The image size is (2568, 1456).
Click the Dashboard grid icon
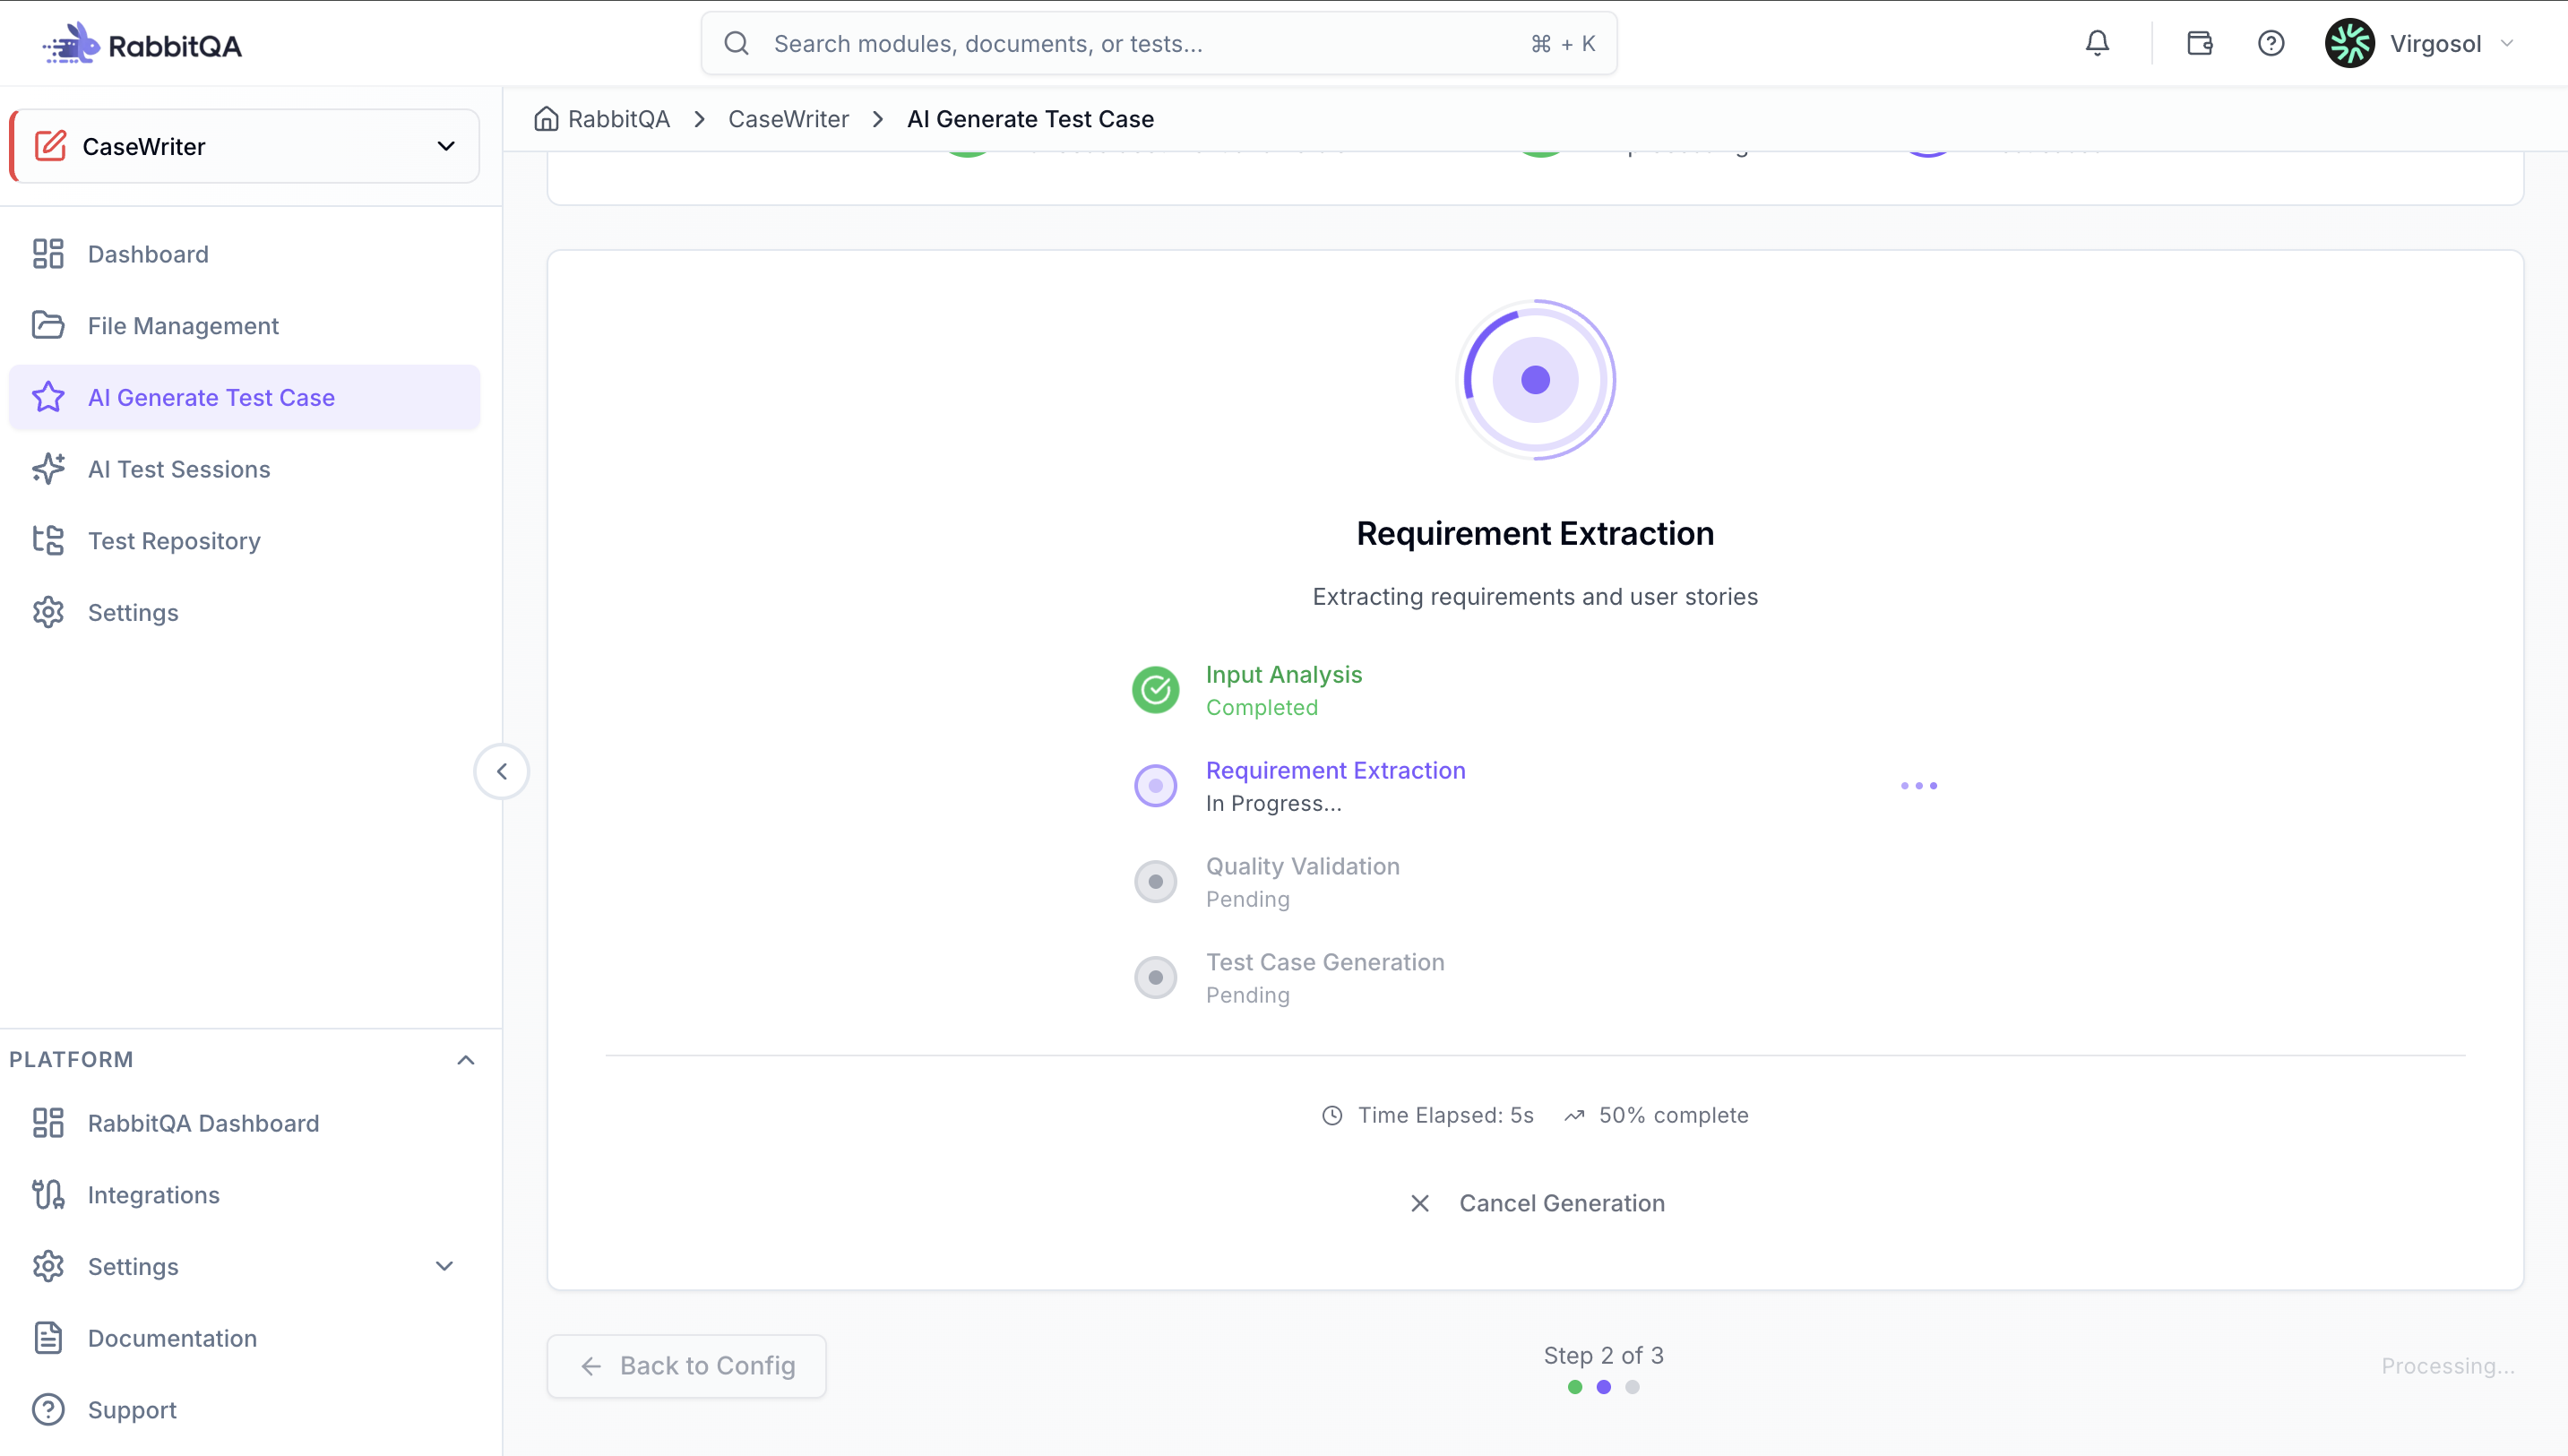(48, 254)
